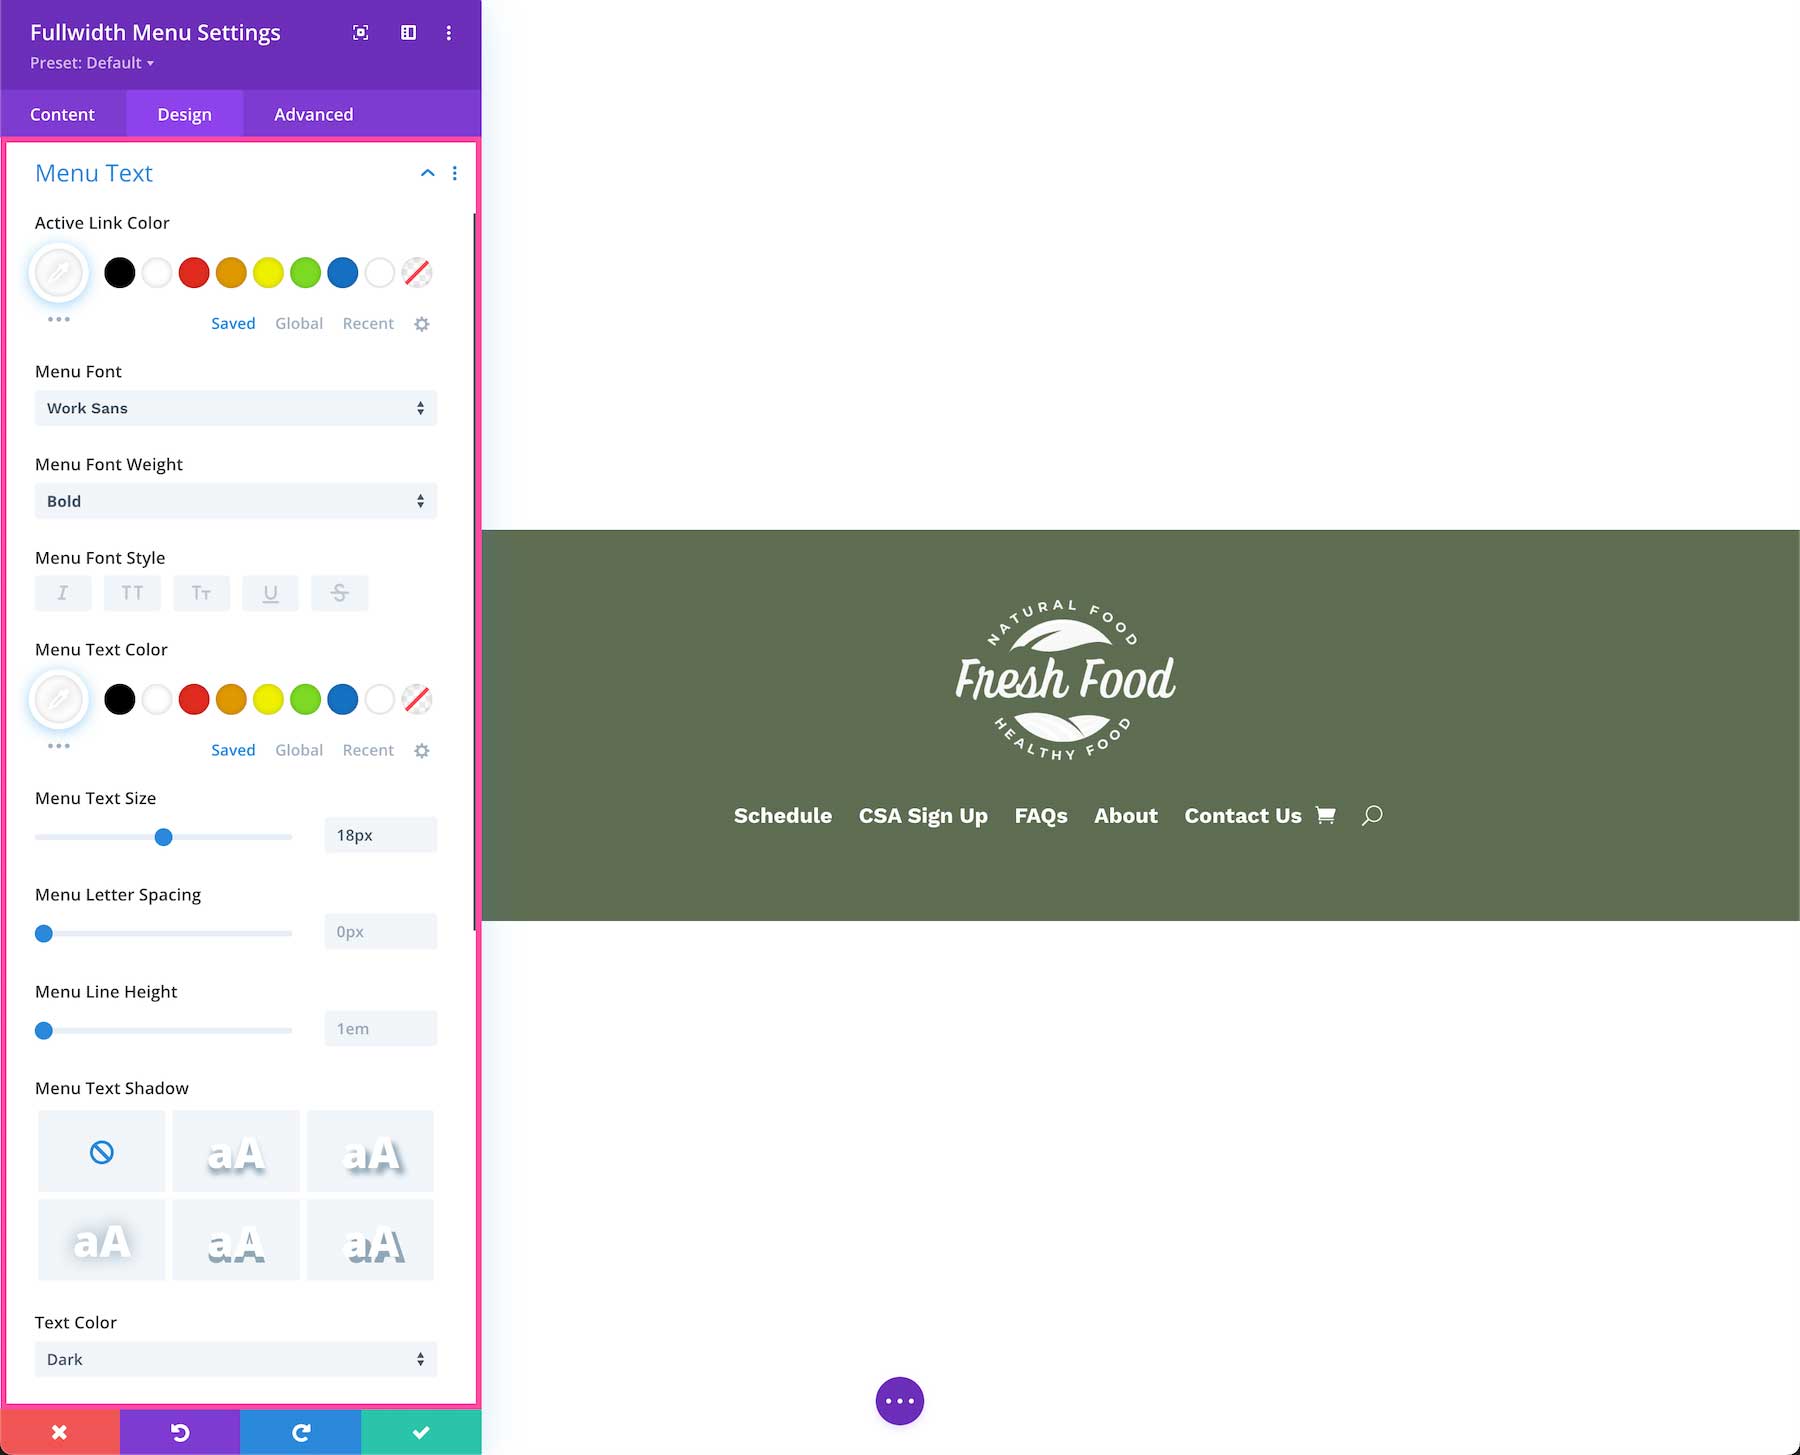Undo the last change
The width and height of the screenshot is (1800, 1455).
179,1431
